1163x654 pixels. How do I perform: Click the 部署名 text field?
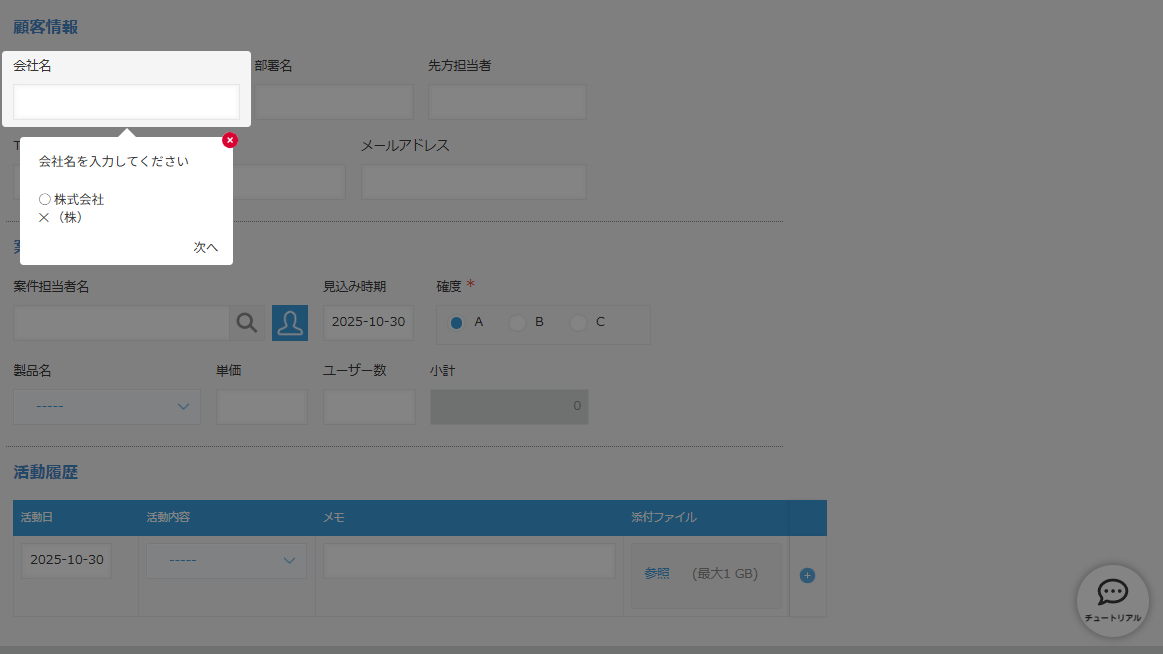coord(334,102)
